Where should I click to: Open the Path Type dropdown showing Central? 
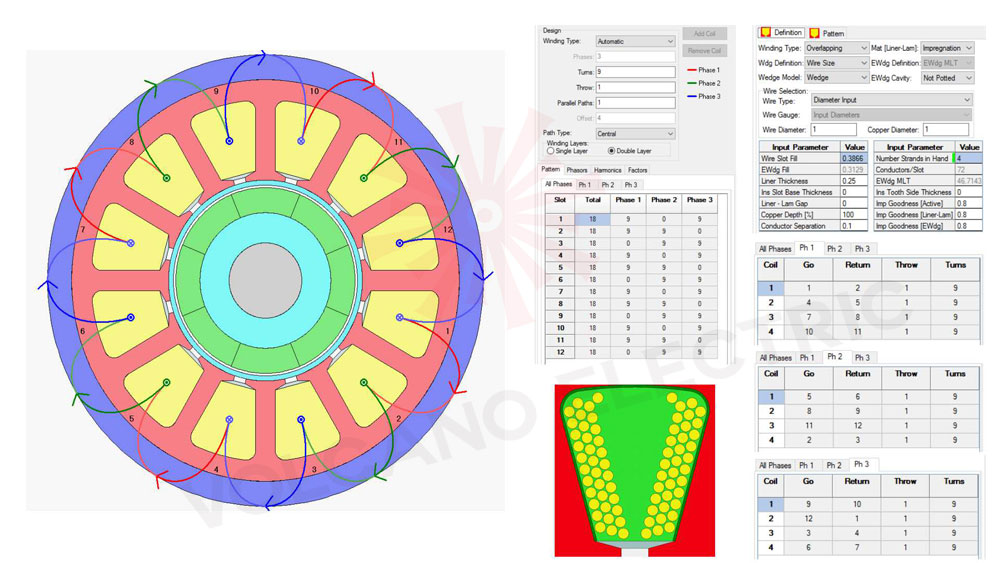coord(635,134)
